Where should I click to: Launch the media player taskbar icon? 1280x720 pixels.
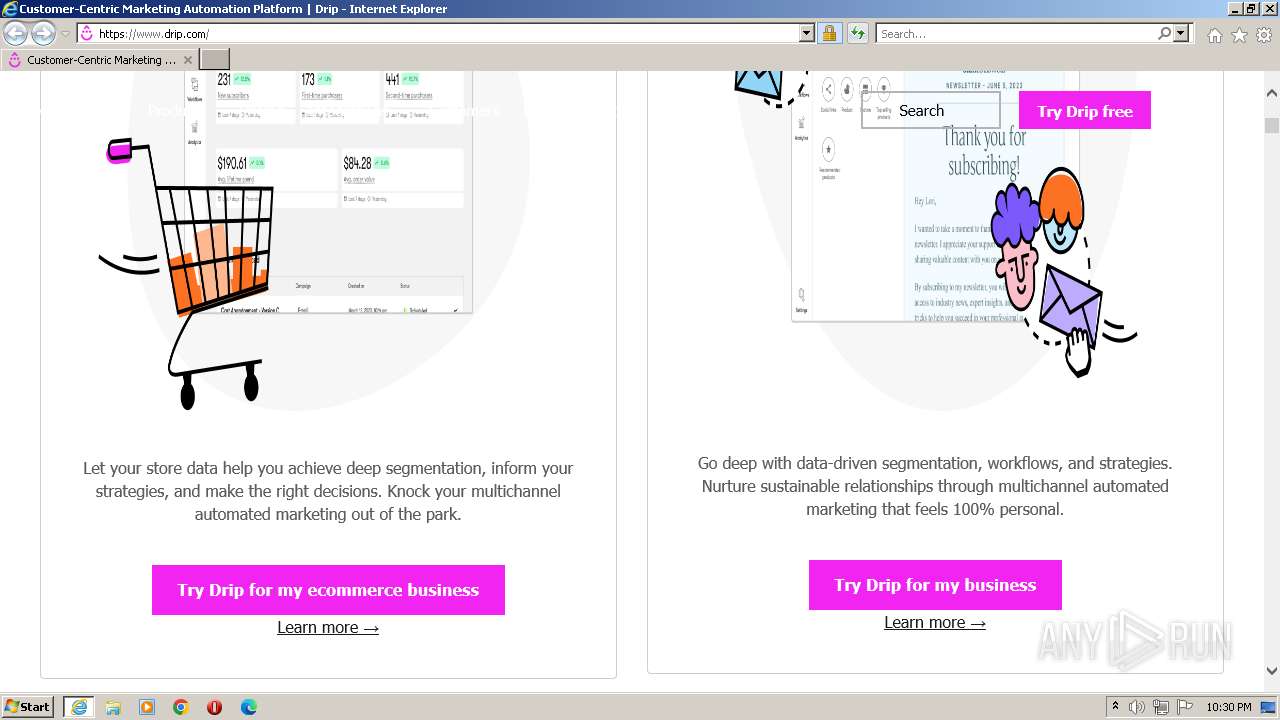tap(147, 707)
